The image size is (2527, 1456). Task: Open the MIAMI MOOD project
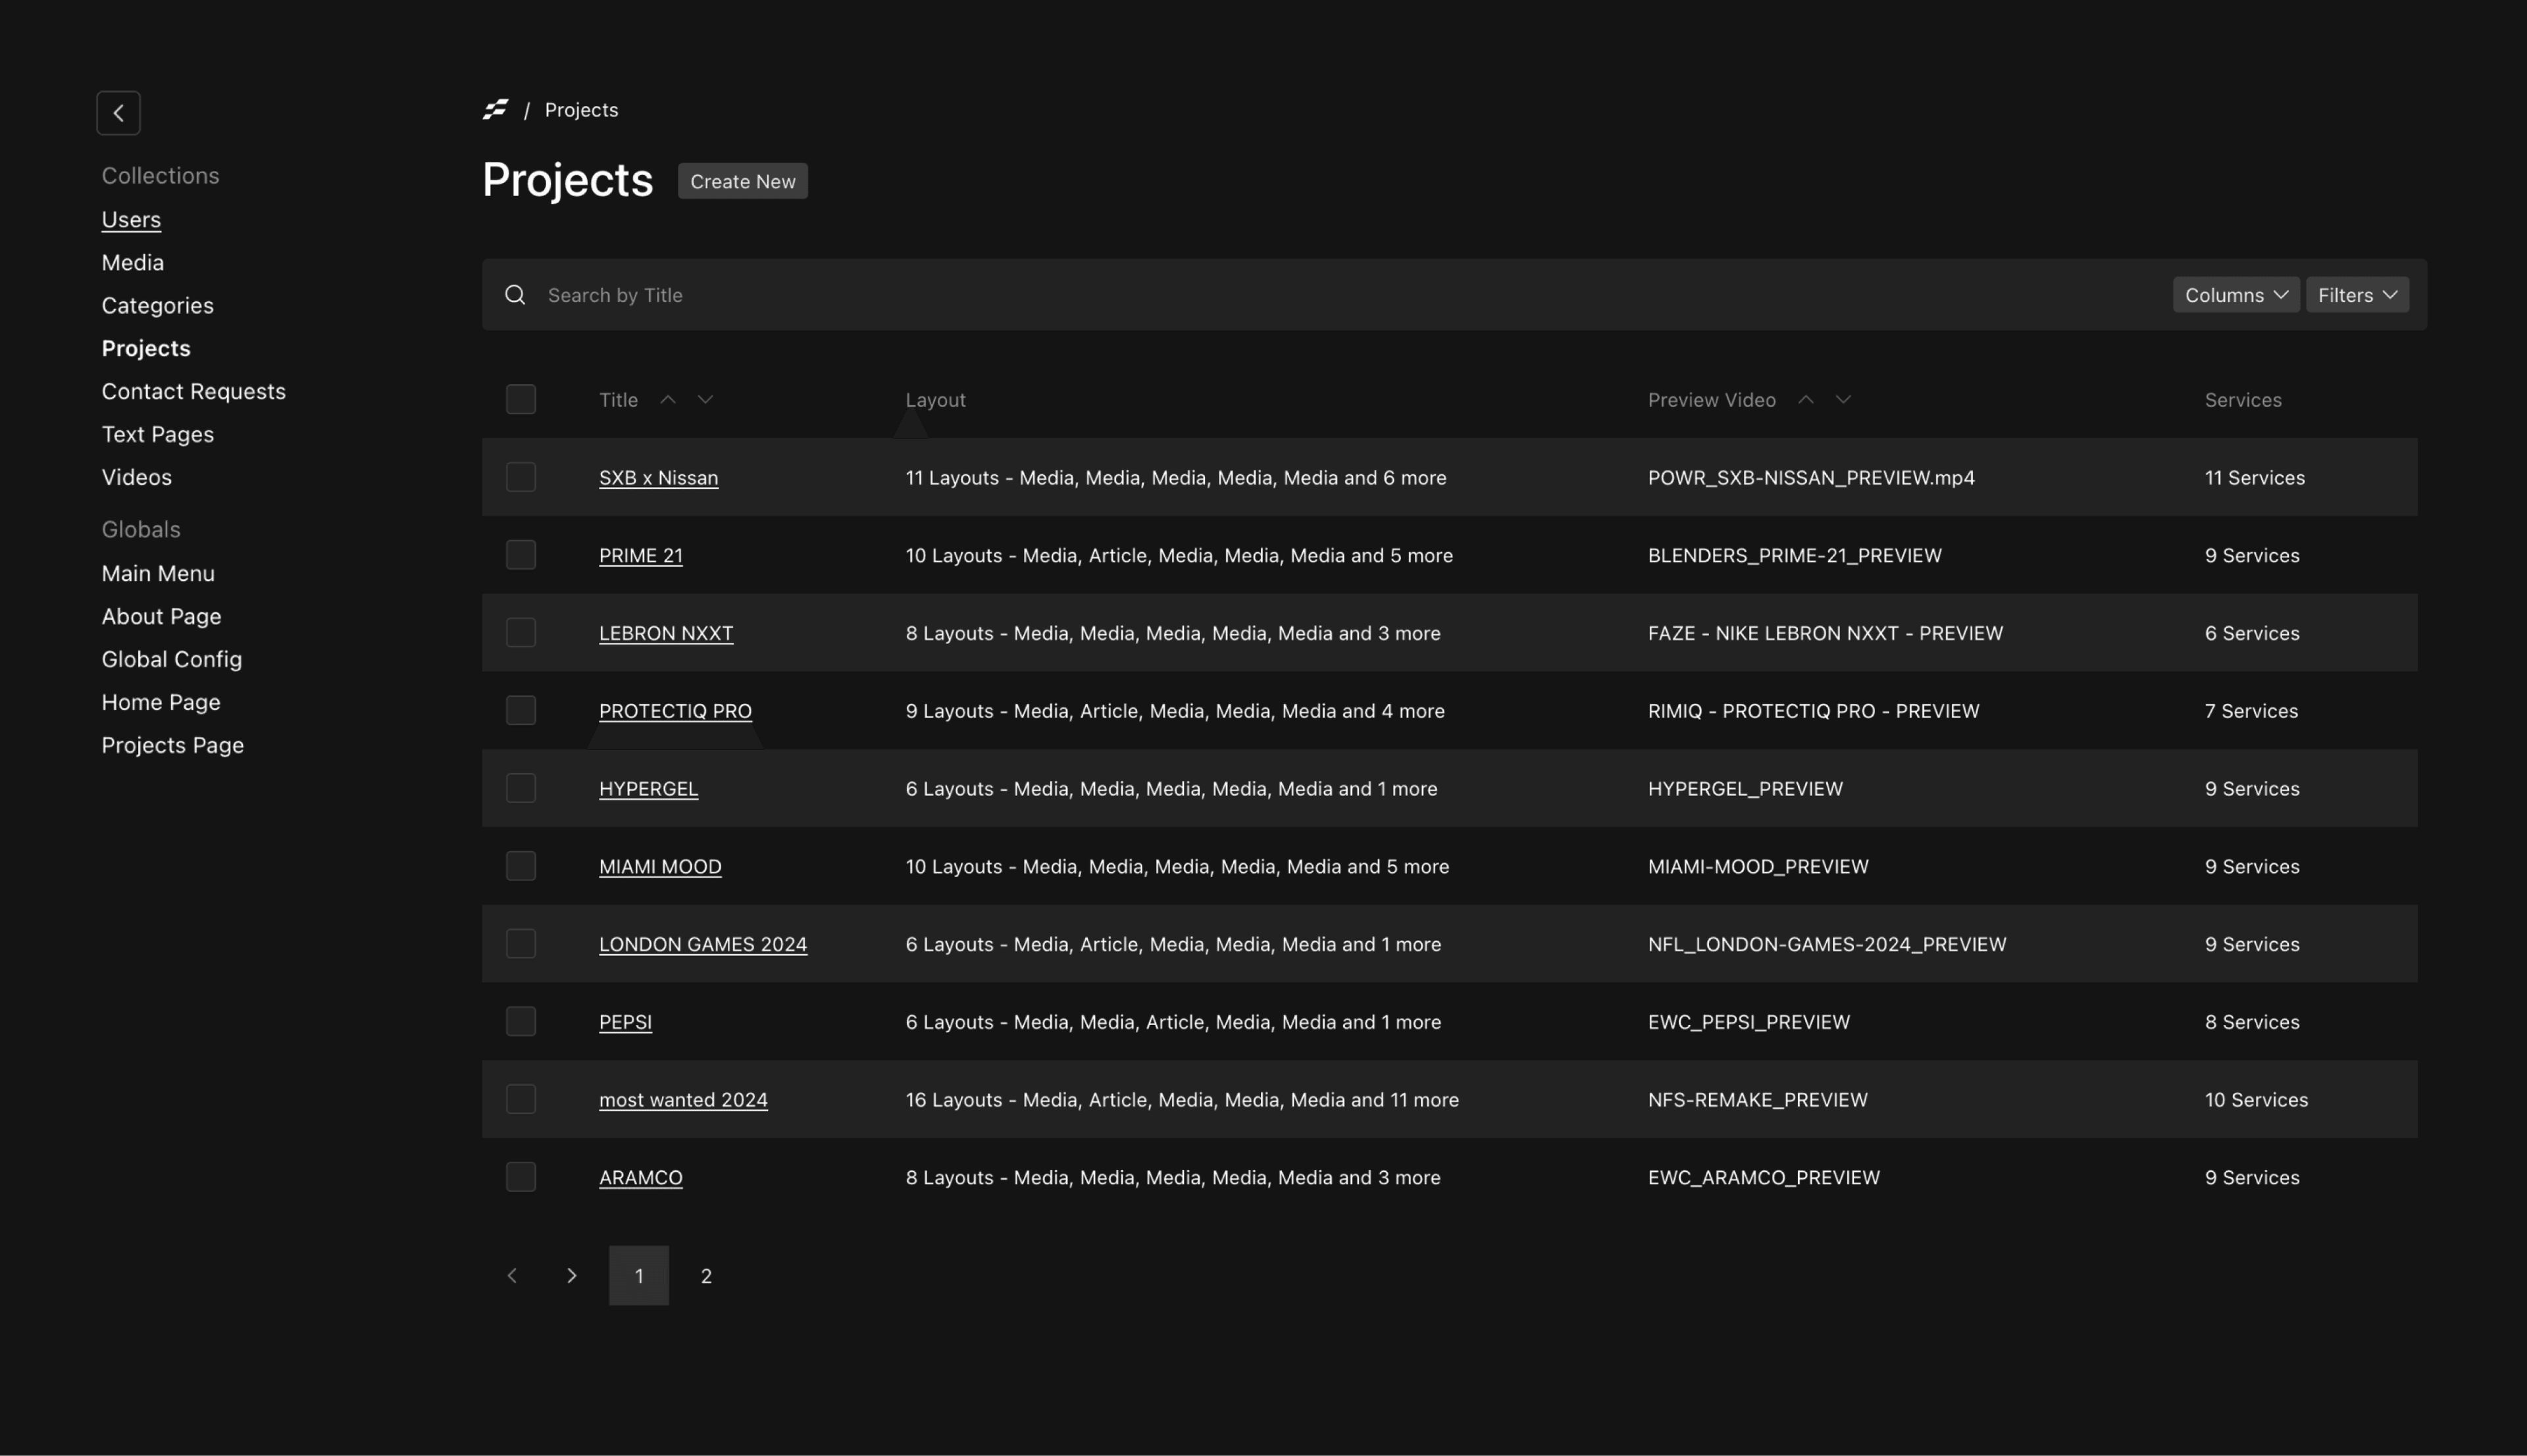click(x=660, y=867)
